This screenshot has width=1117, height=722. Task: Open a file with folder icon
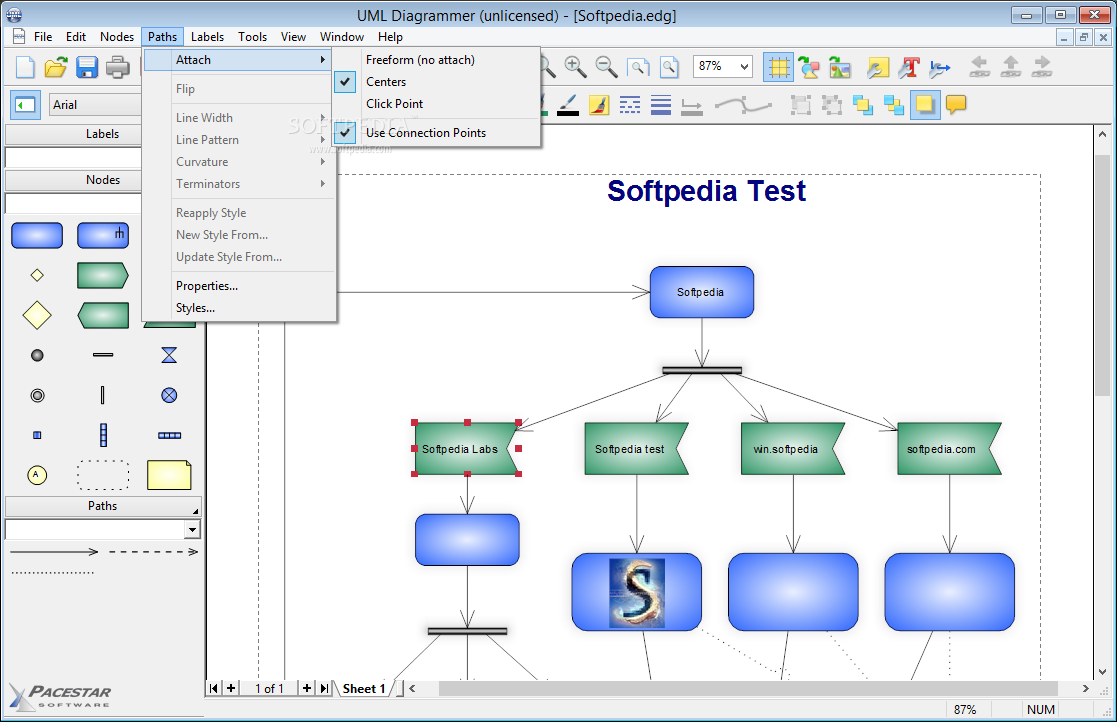pyautogui.click(x=56, y=67)
